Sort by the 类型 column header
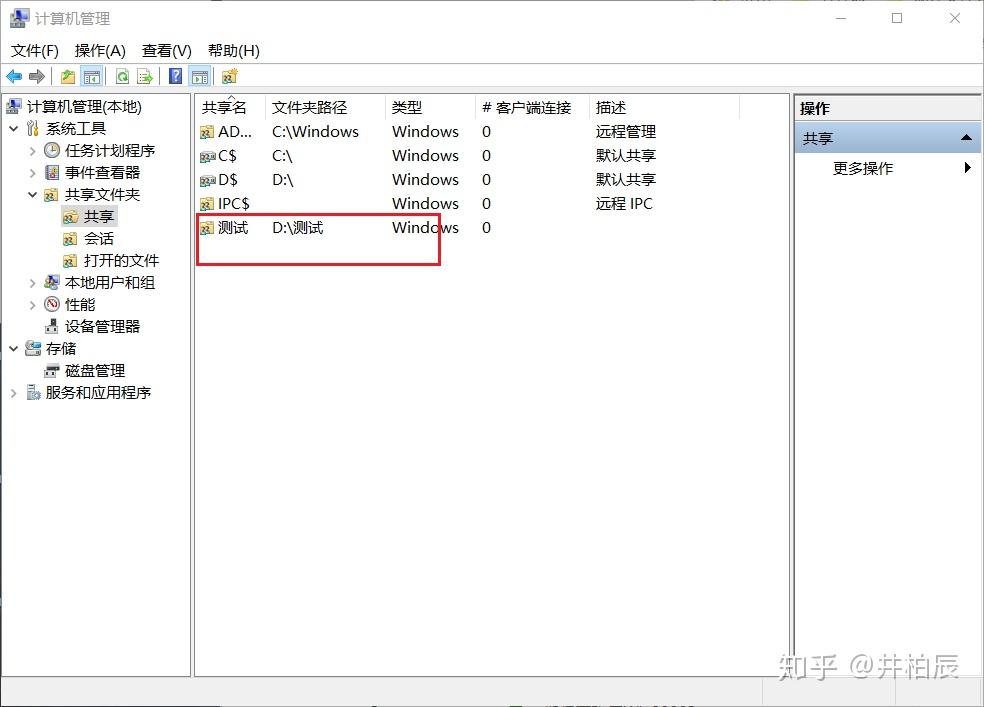Image resolution: width=984 pixels, height=707 pixels. 430,107
